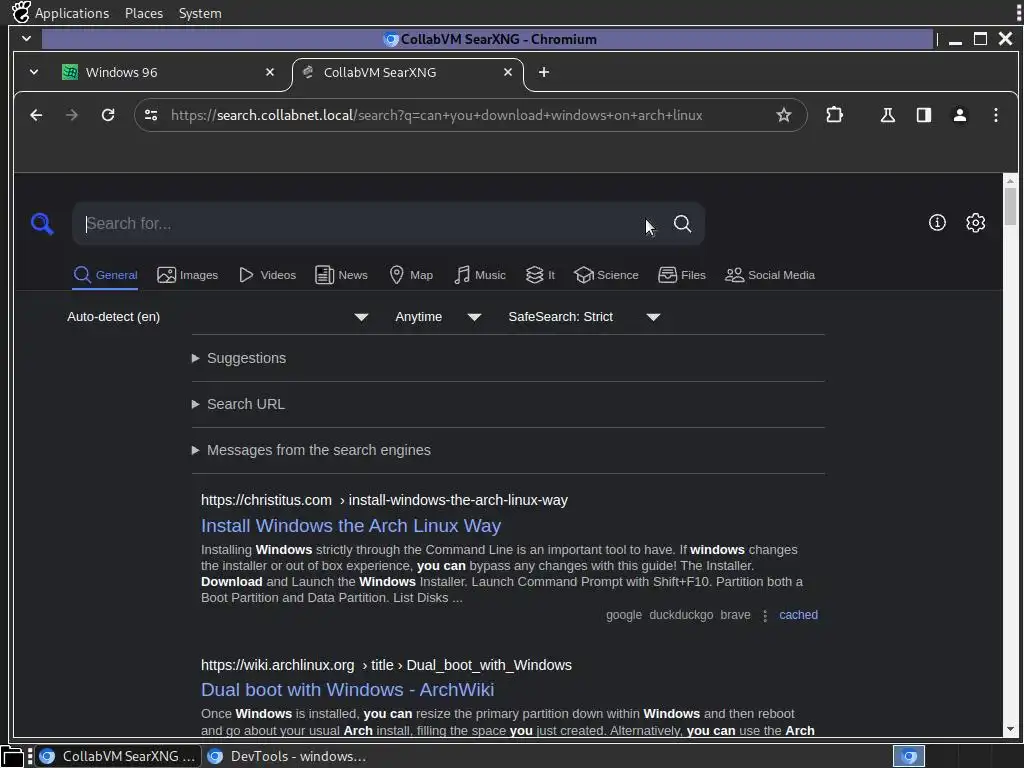Click the browser forward arrow

pos(72,115)
